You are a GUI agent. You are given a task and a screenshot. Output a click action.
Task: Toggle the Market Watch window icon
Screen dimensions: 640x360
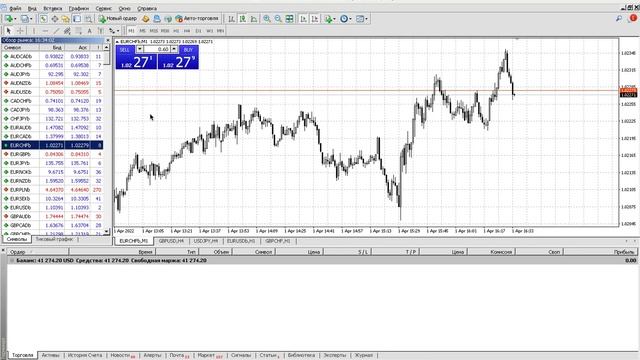[43, 19]
